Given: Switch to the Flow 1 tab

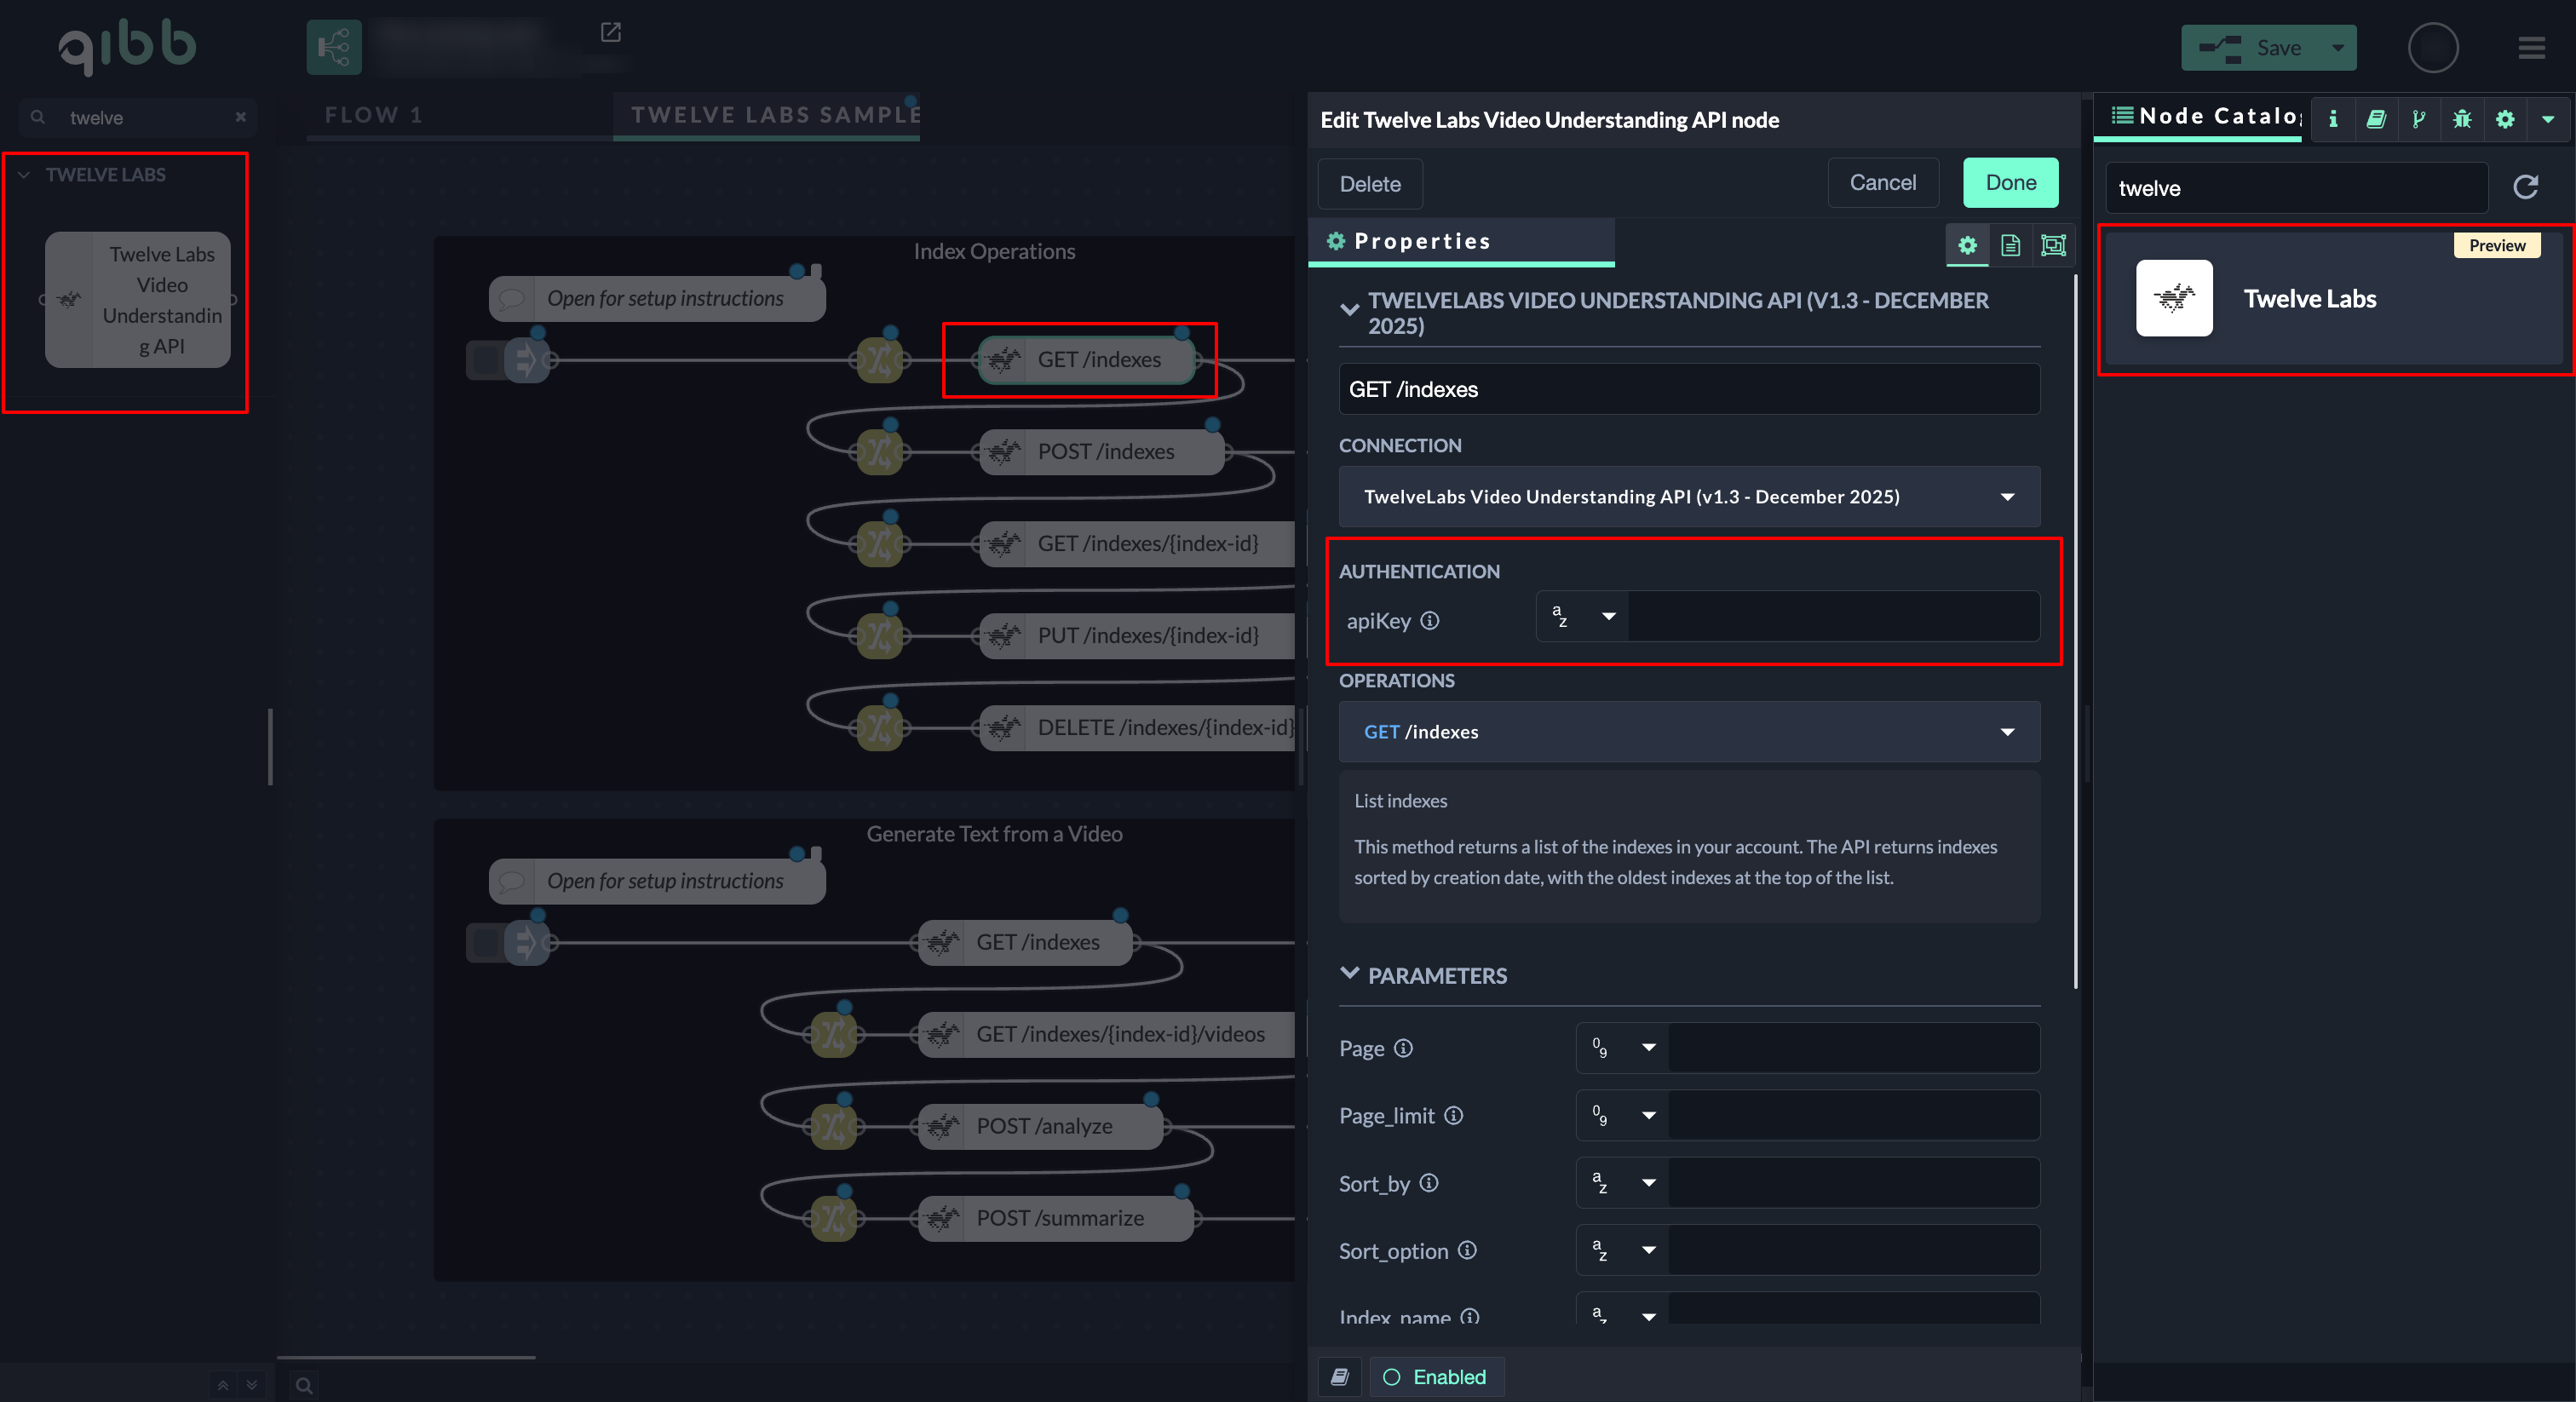Looking at the screenshot, I should pos(374,115).
